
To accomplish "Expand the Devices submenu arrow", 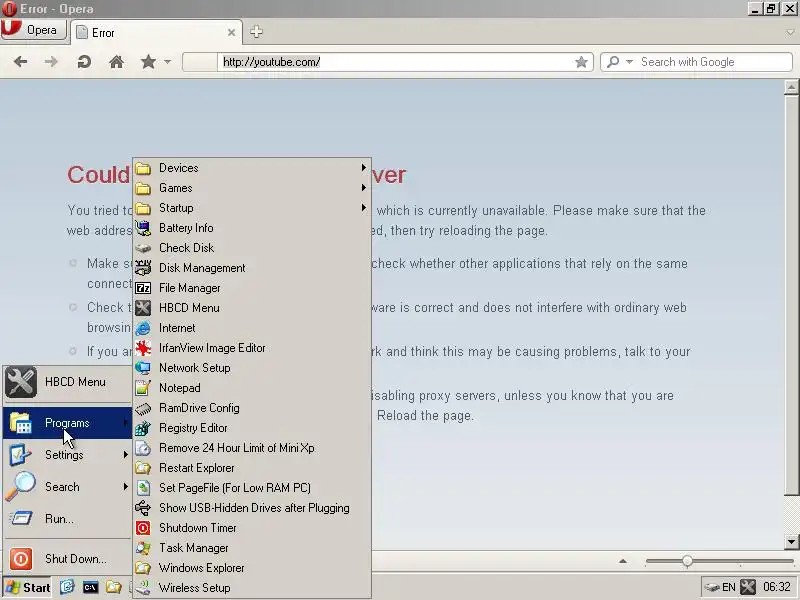I will point(363,167).
